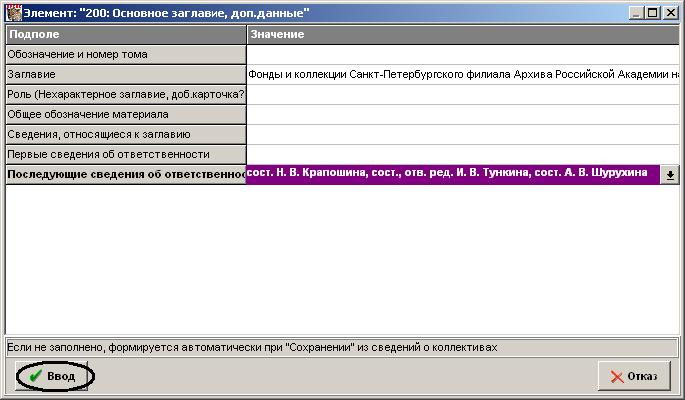Screen dimensions: 685x400
Task: Click hint text Если не заполнено, формируется автоматически
Action: 252,348
